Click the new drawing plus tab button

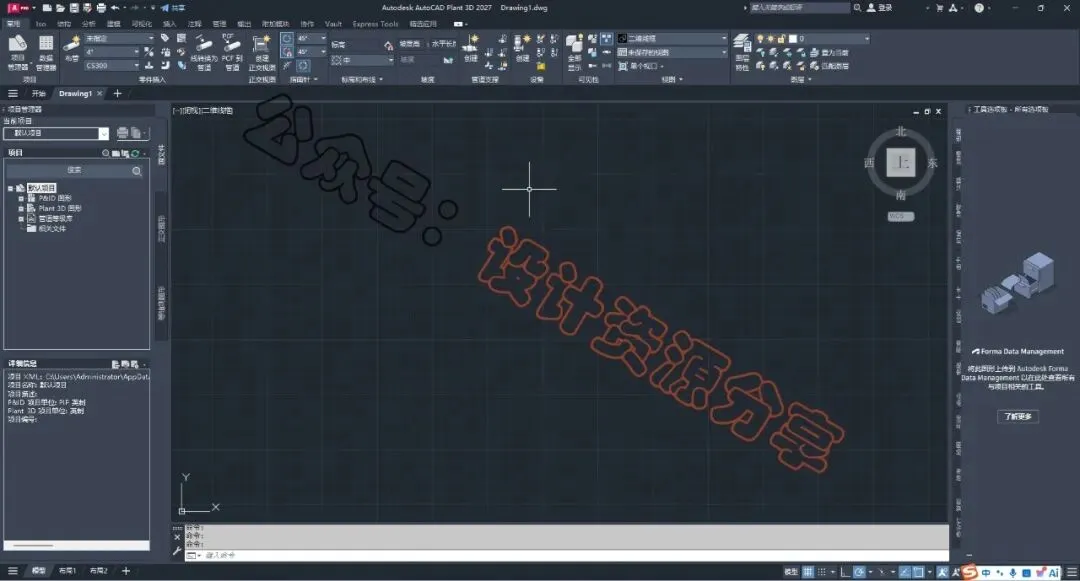coord(117,94)
